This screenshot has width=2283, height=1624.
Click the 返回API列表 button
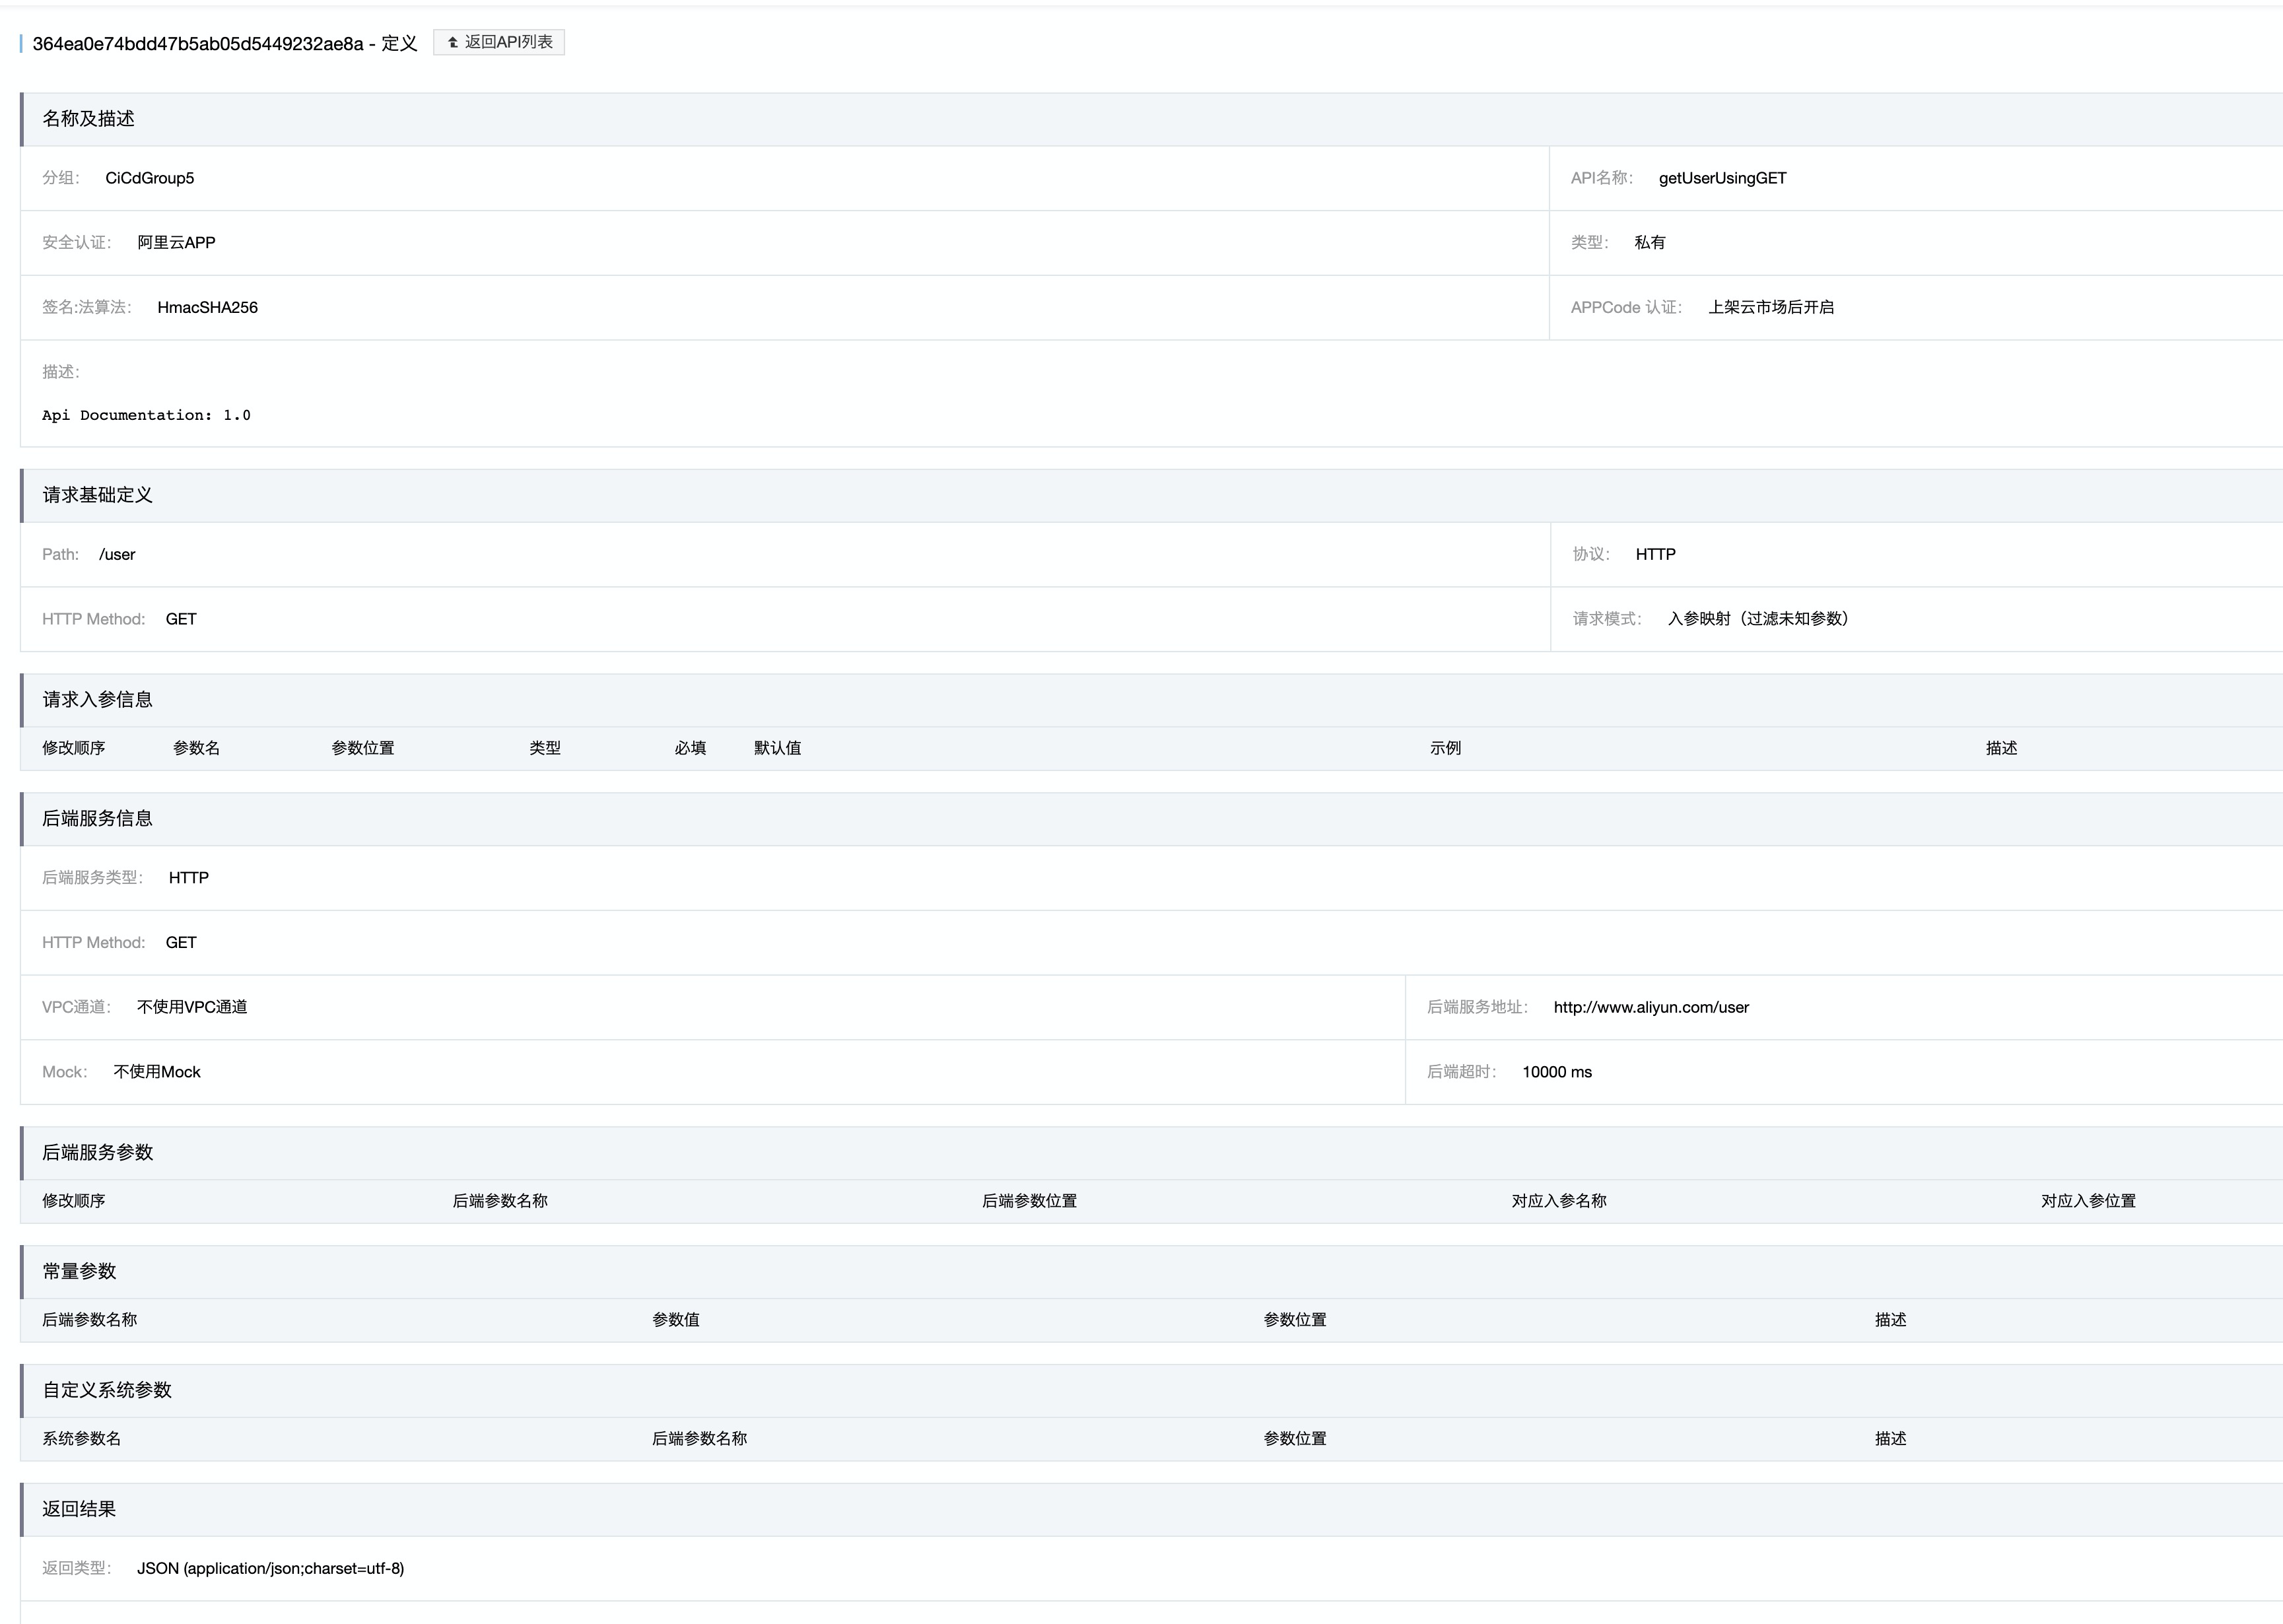click(499, 42)
